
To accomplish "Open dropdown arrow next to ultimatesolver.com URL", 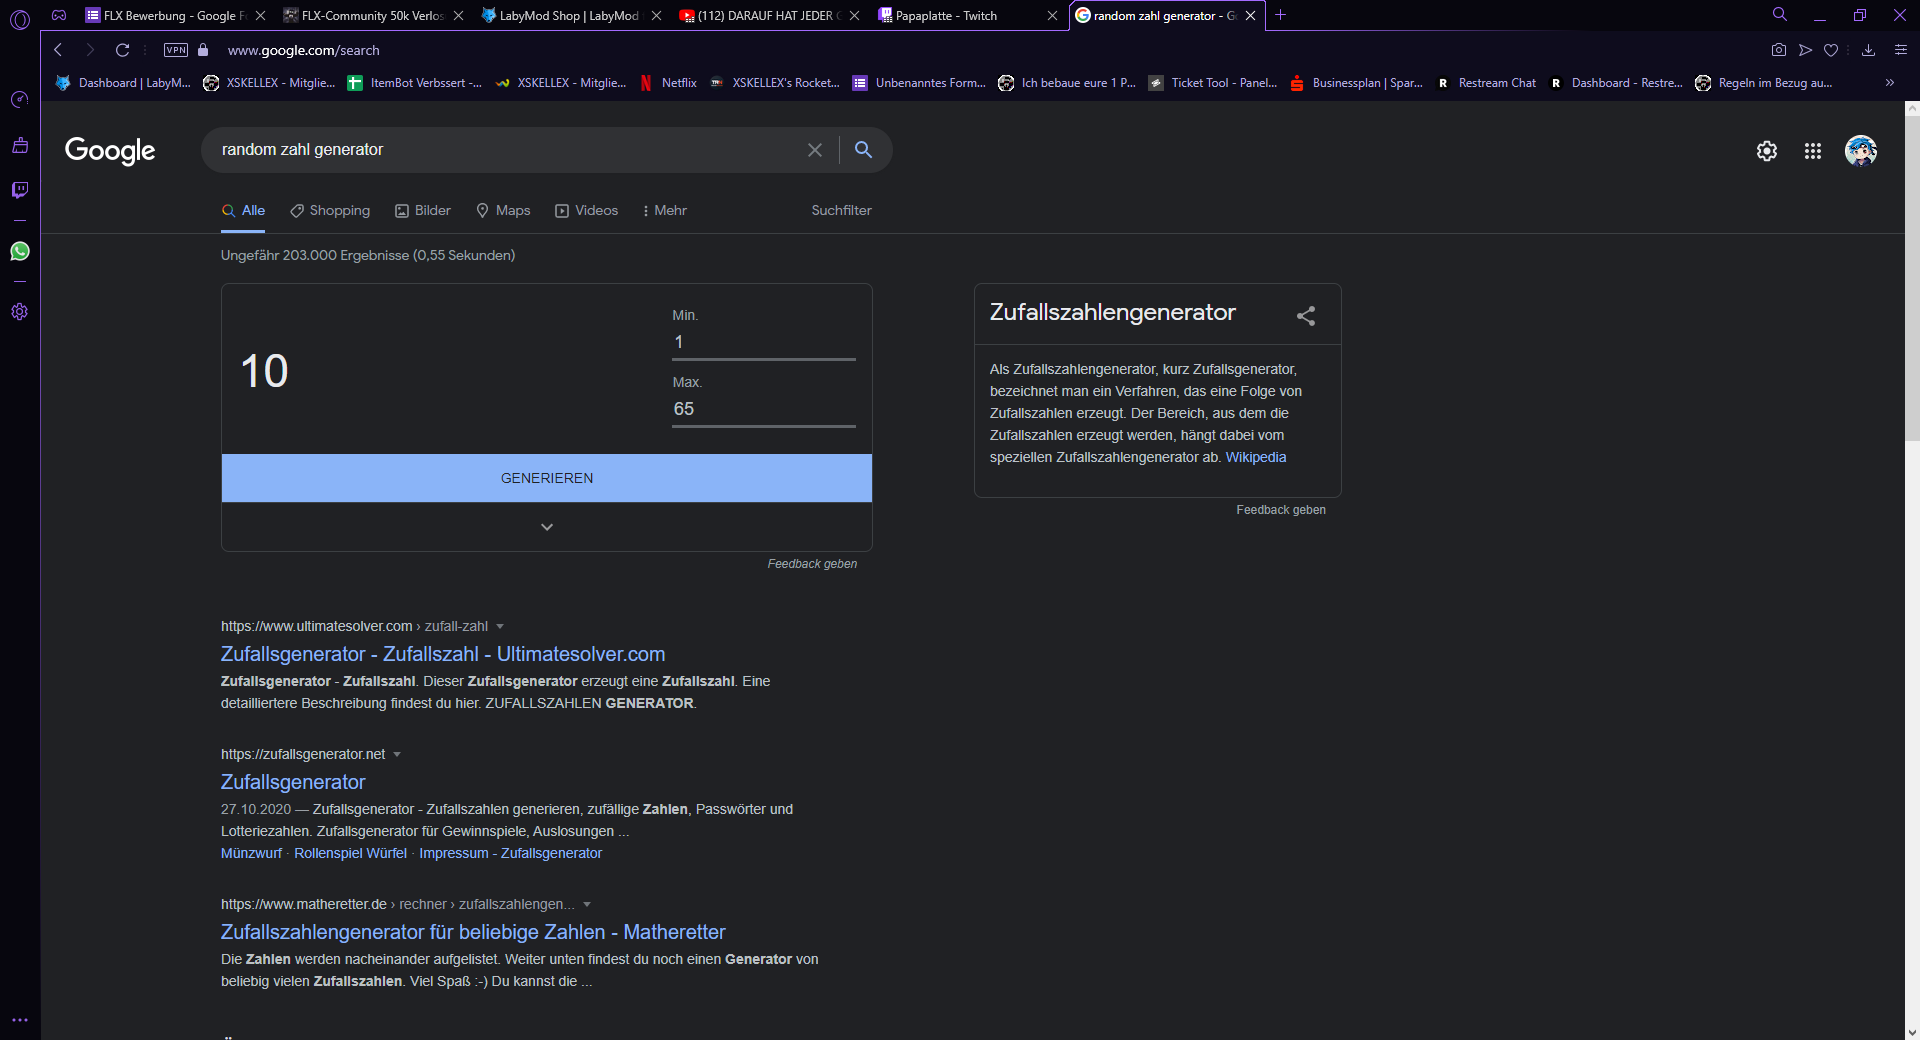I will [500, 627].
